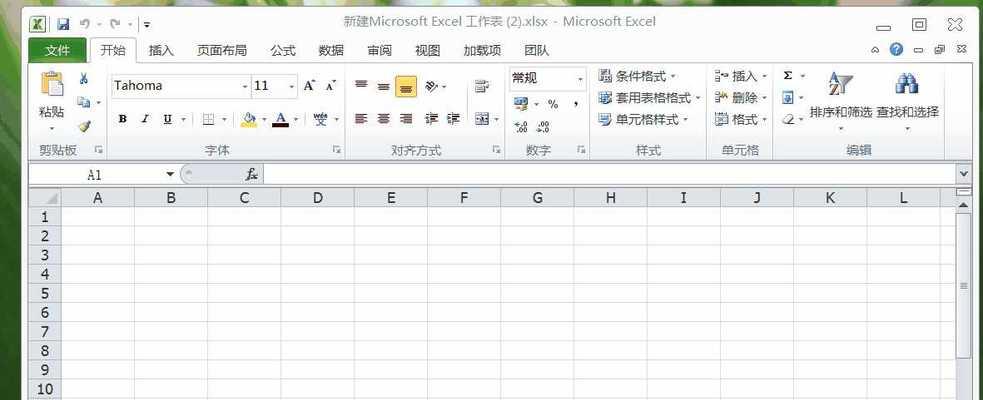Open the Tahoma font name dropdown
Image resolution: width=983 pixels, height=400 pixels.
[x=244, y=87]
